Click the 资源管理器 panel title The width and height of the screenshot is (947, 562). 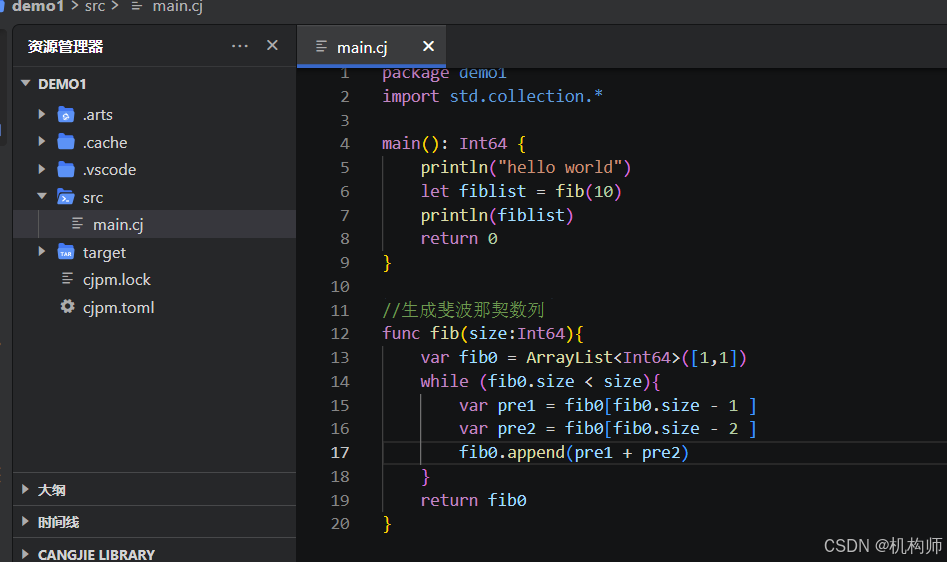pos(65,46)
